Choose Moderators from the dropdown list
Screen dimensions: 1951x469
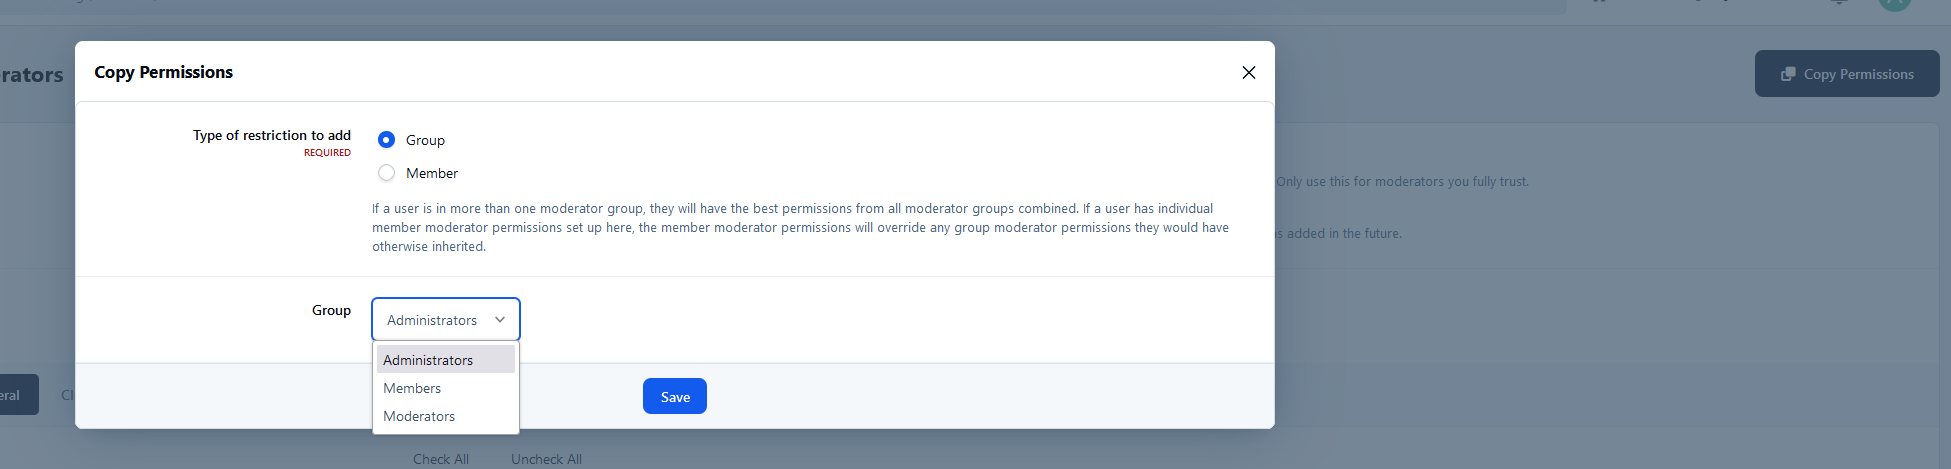point(419,416)
